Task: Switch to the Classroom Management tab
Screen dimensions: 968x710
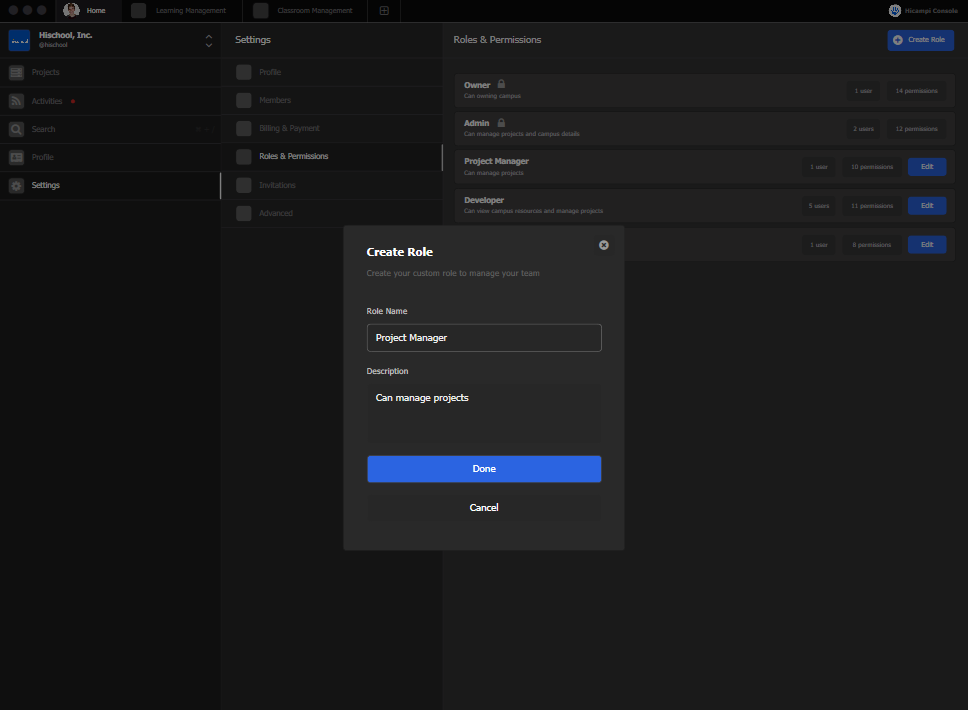Action: 303,11
